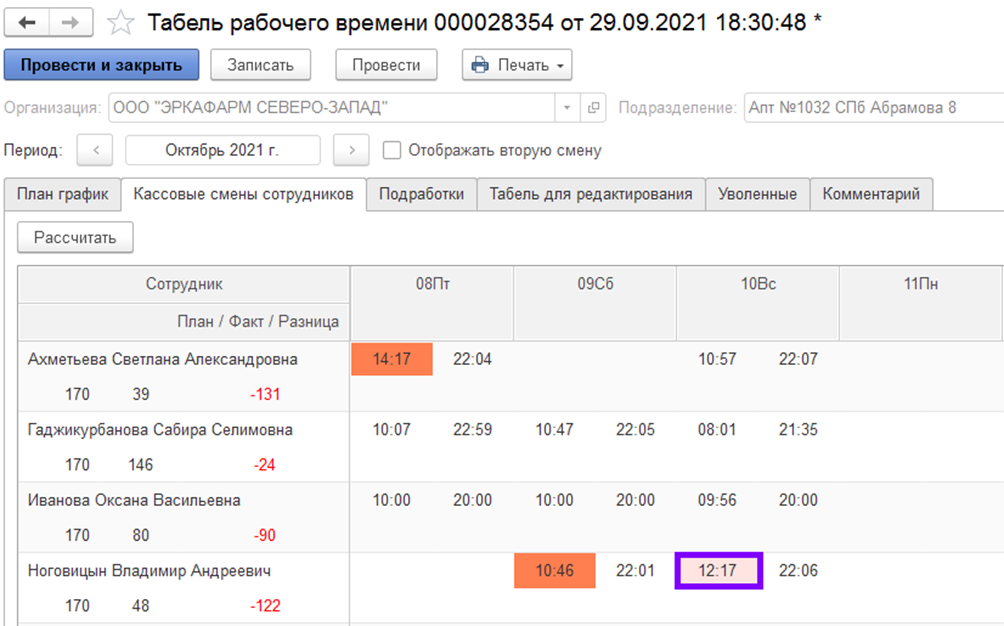1004x626 pixels.
Task: Go to next period with right arrow
Action: pyautogui.click(x=351, y=151)
